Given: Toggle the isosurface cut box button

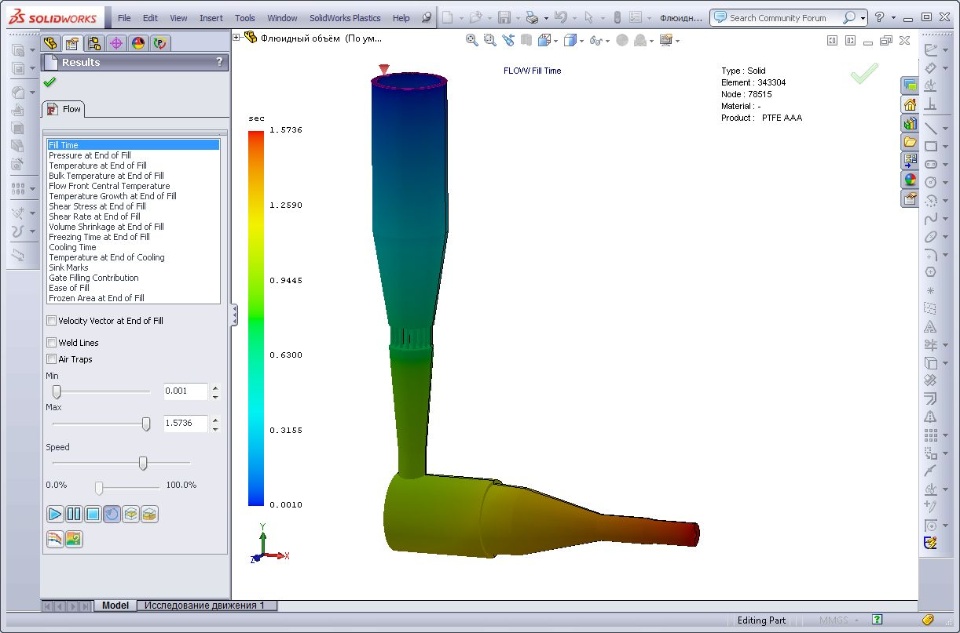Looking at the screenshot, I should 149,514.
